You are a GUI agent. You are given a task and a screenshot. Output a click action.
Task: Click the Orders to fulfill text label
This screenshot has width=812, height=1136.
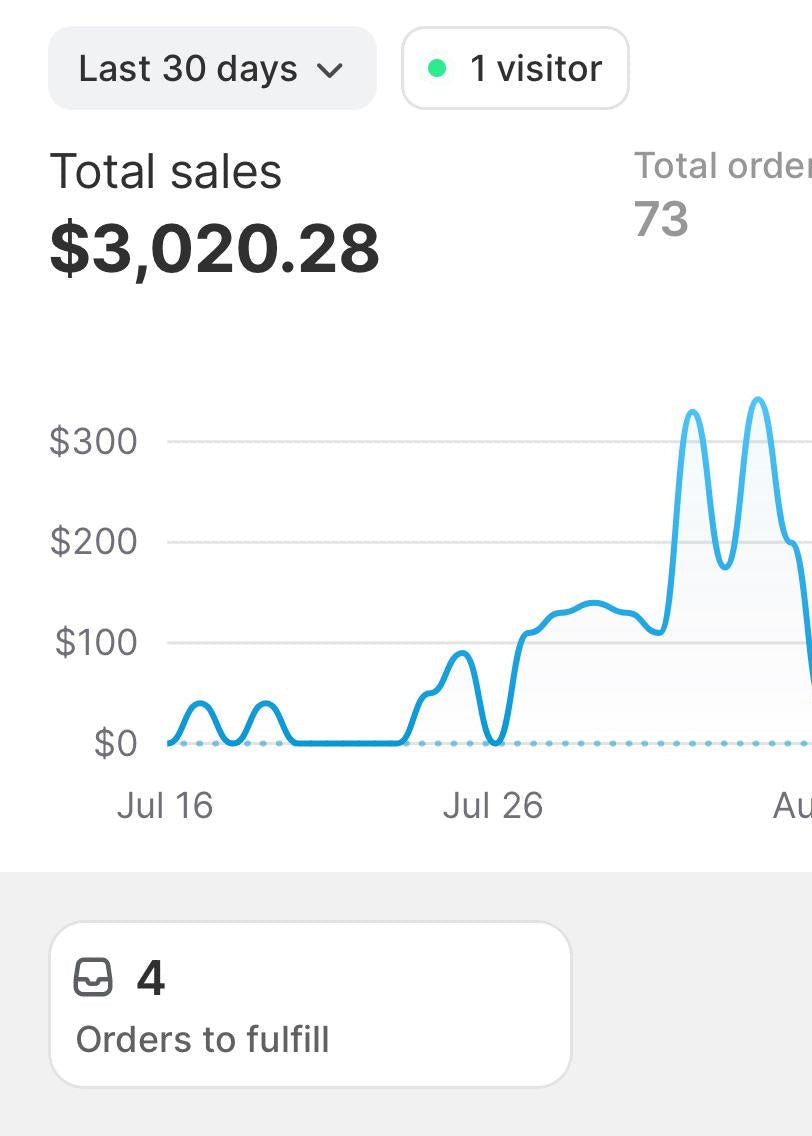[x=203, y=1039]
